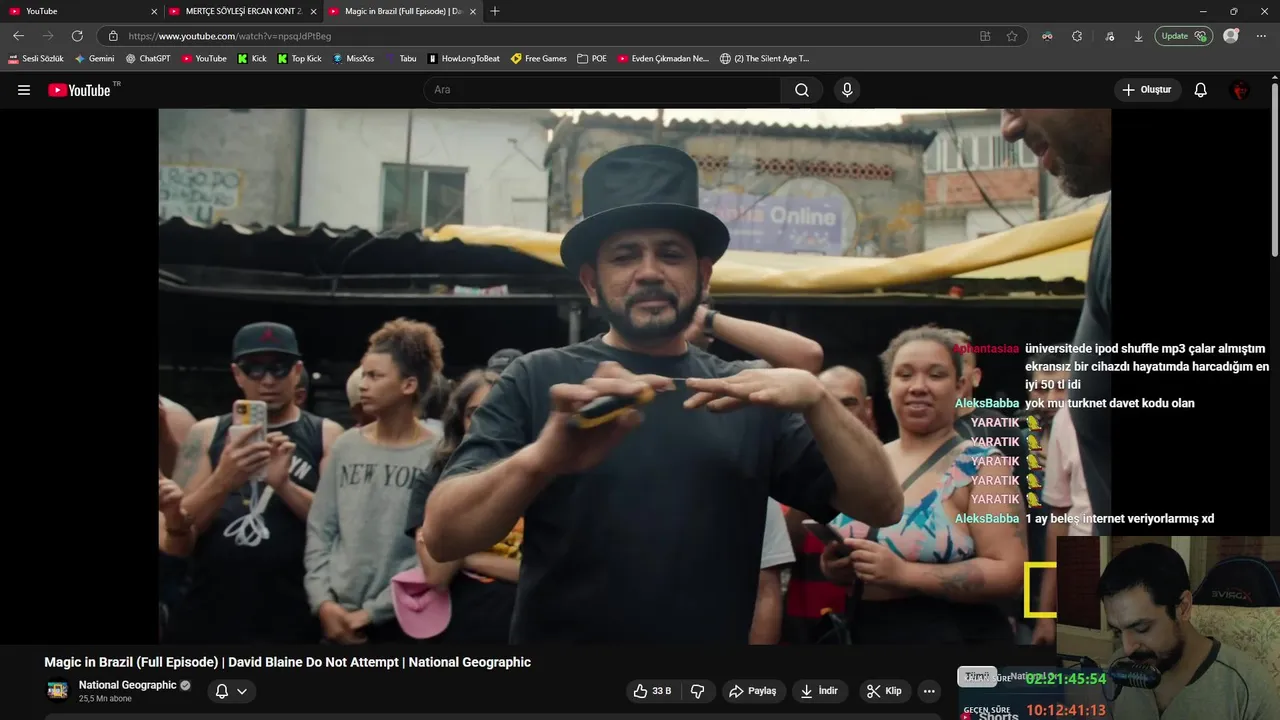Close the Magic in Brazil tab
Screen dimensions: 1280x720
click(474, 11)
